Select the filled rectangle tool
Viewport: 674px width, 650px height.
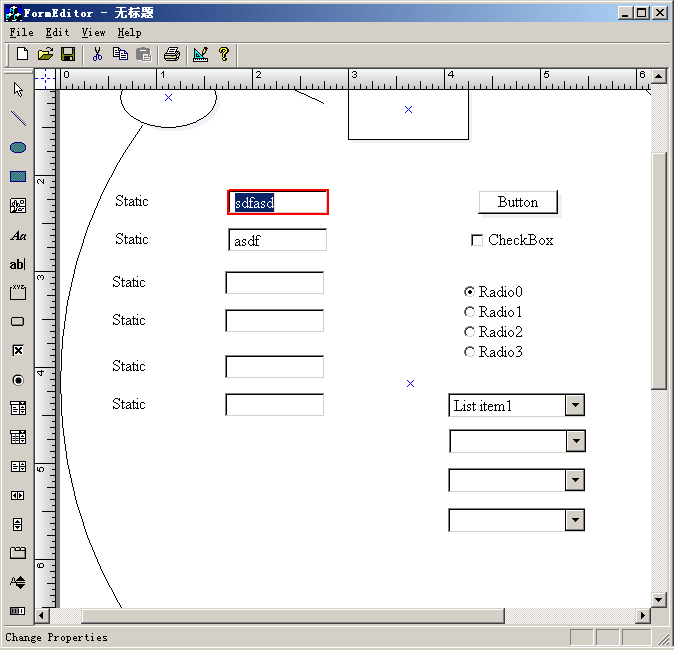[18, 177]
